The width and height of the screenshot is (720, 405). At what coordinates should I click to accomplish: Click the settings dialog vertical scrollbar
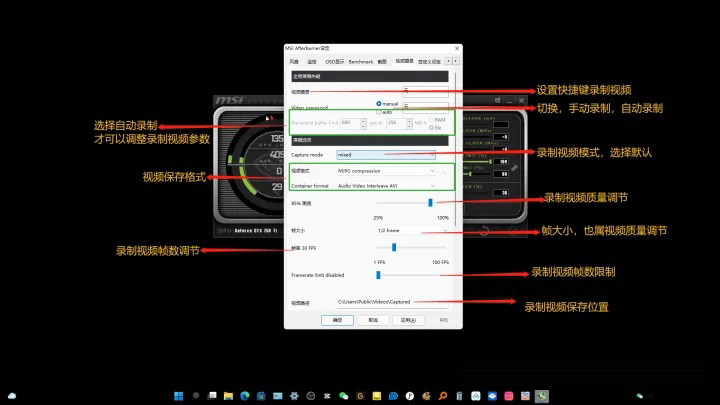coord(456,149)
